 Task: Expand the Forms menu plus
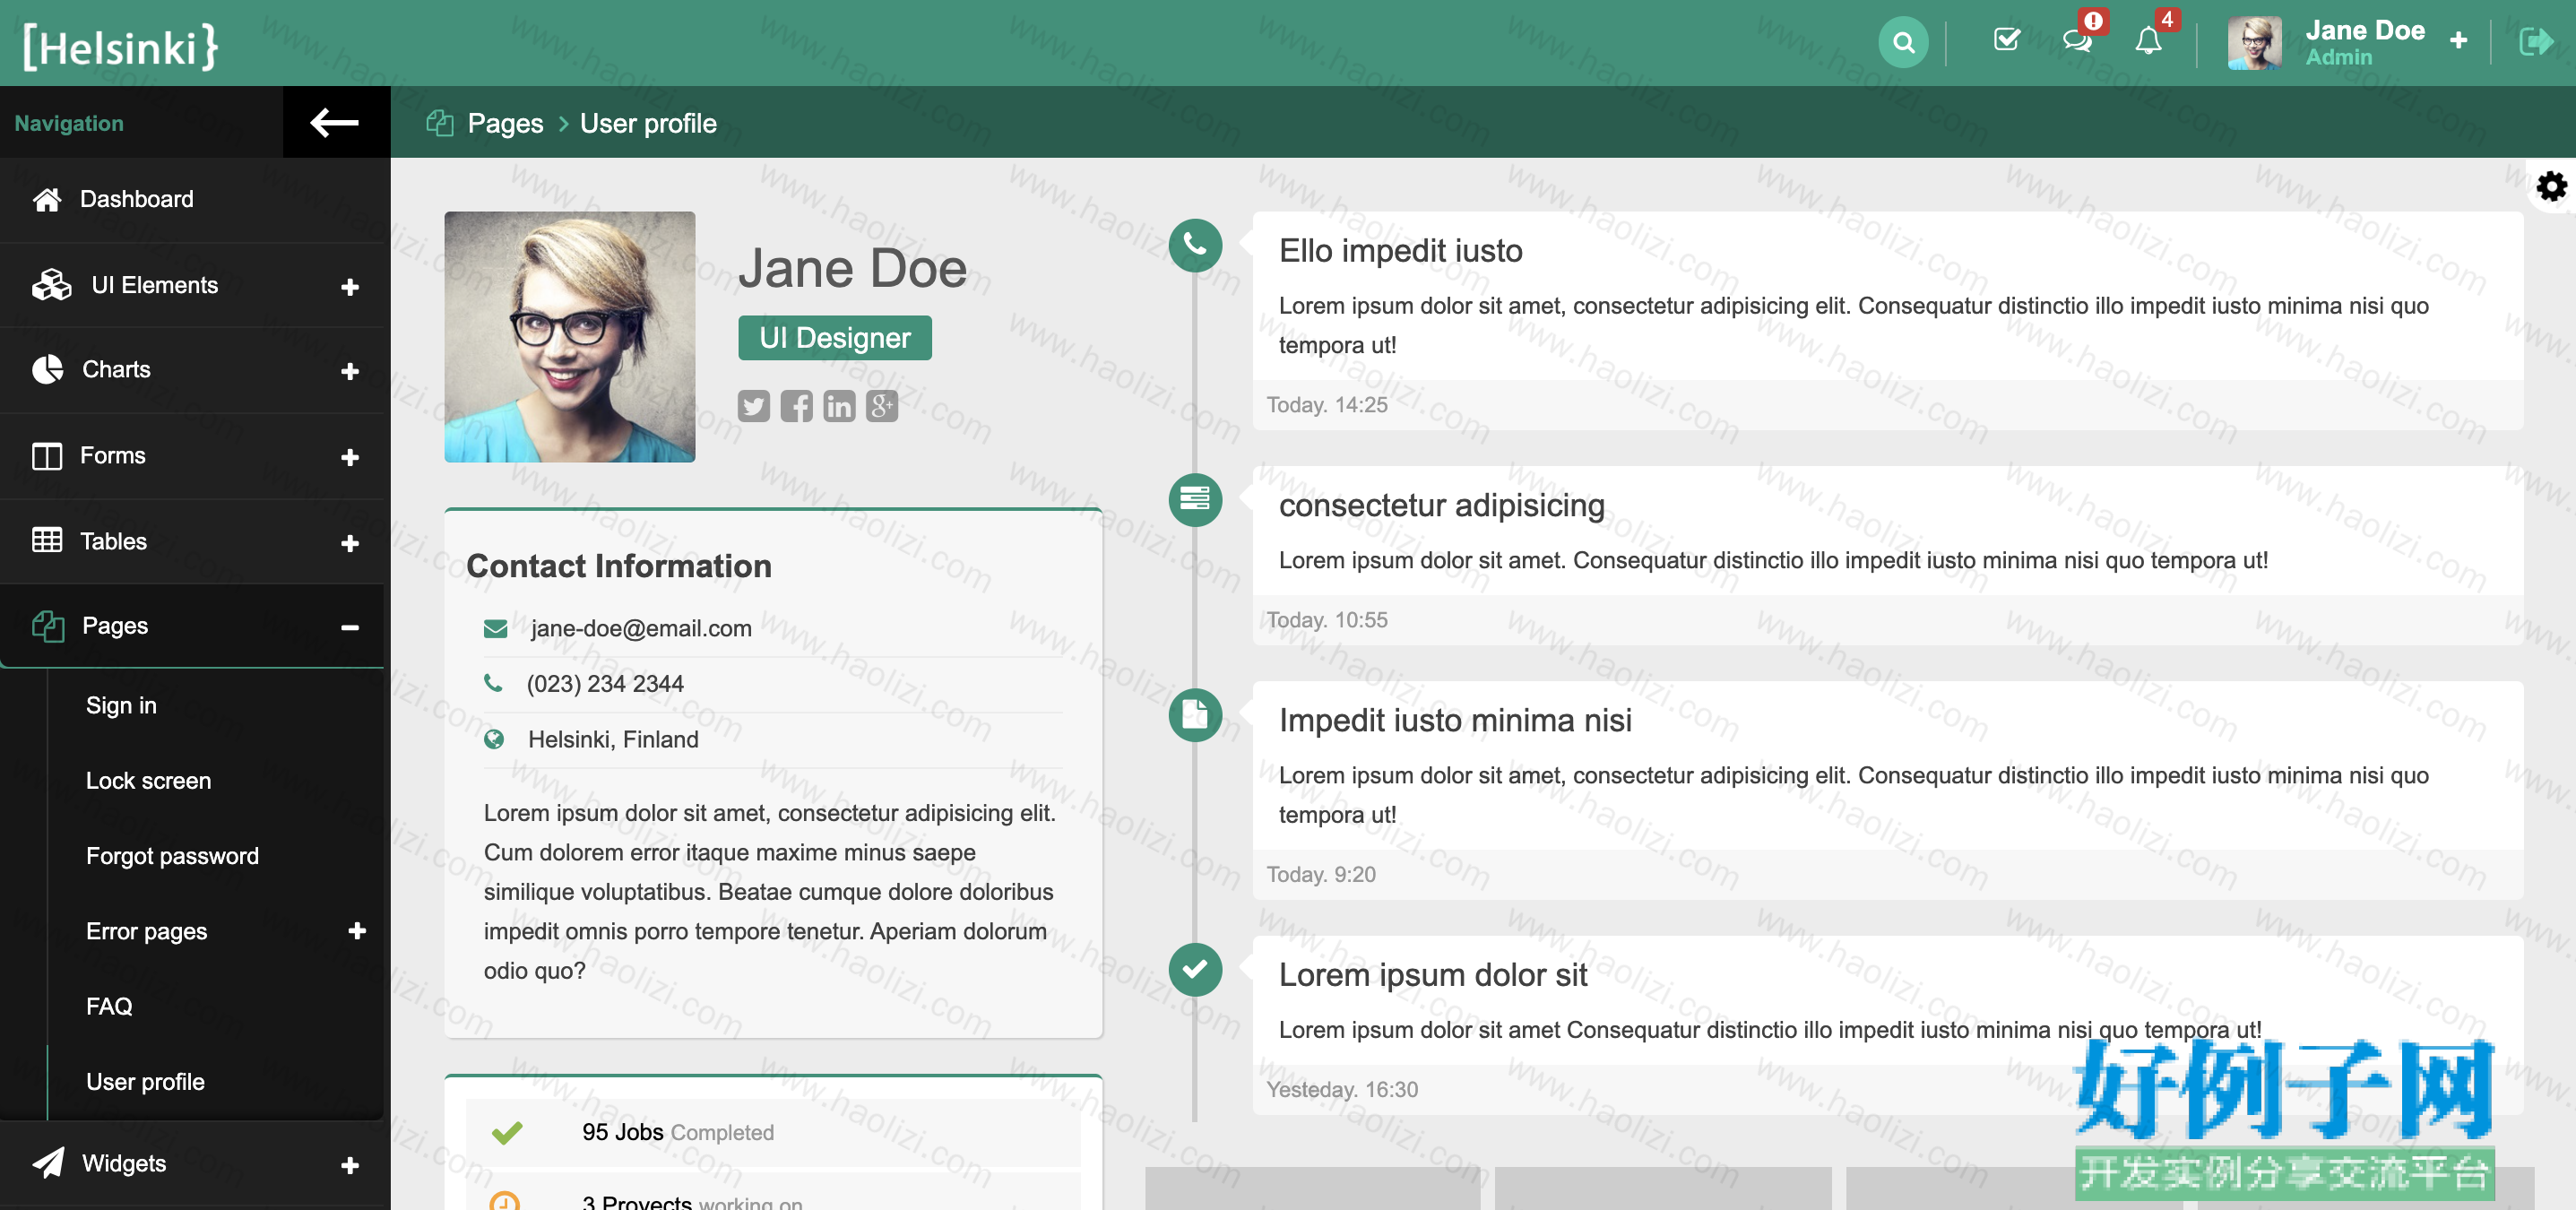pyautogui.click(x=350, y=457)
